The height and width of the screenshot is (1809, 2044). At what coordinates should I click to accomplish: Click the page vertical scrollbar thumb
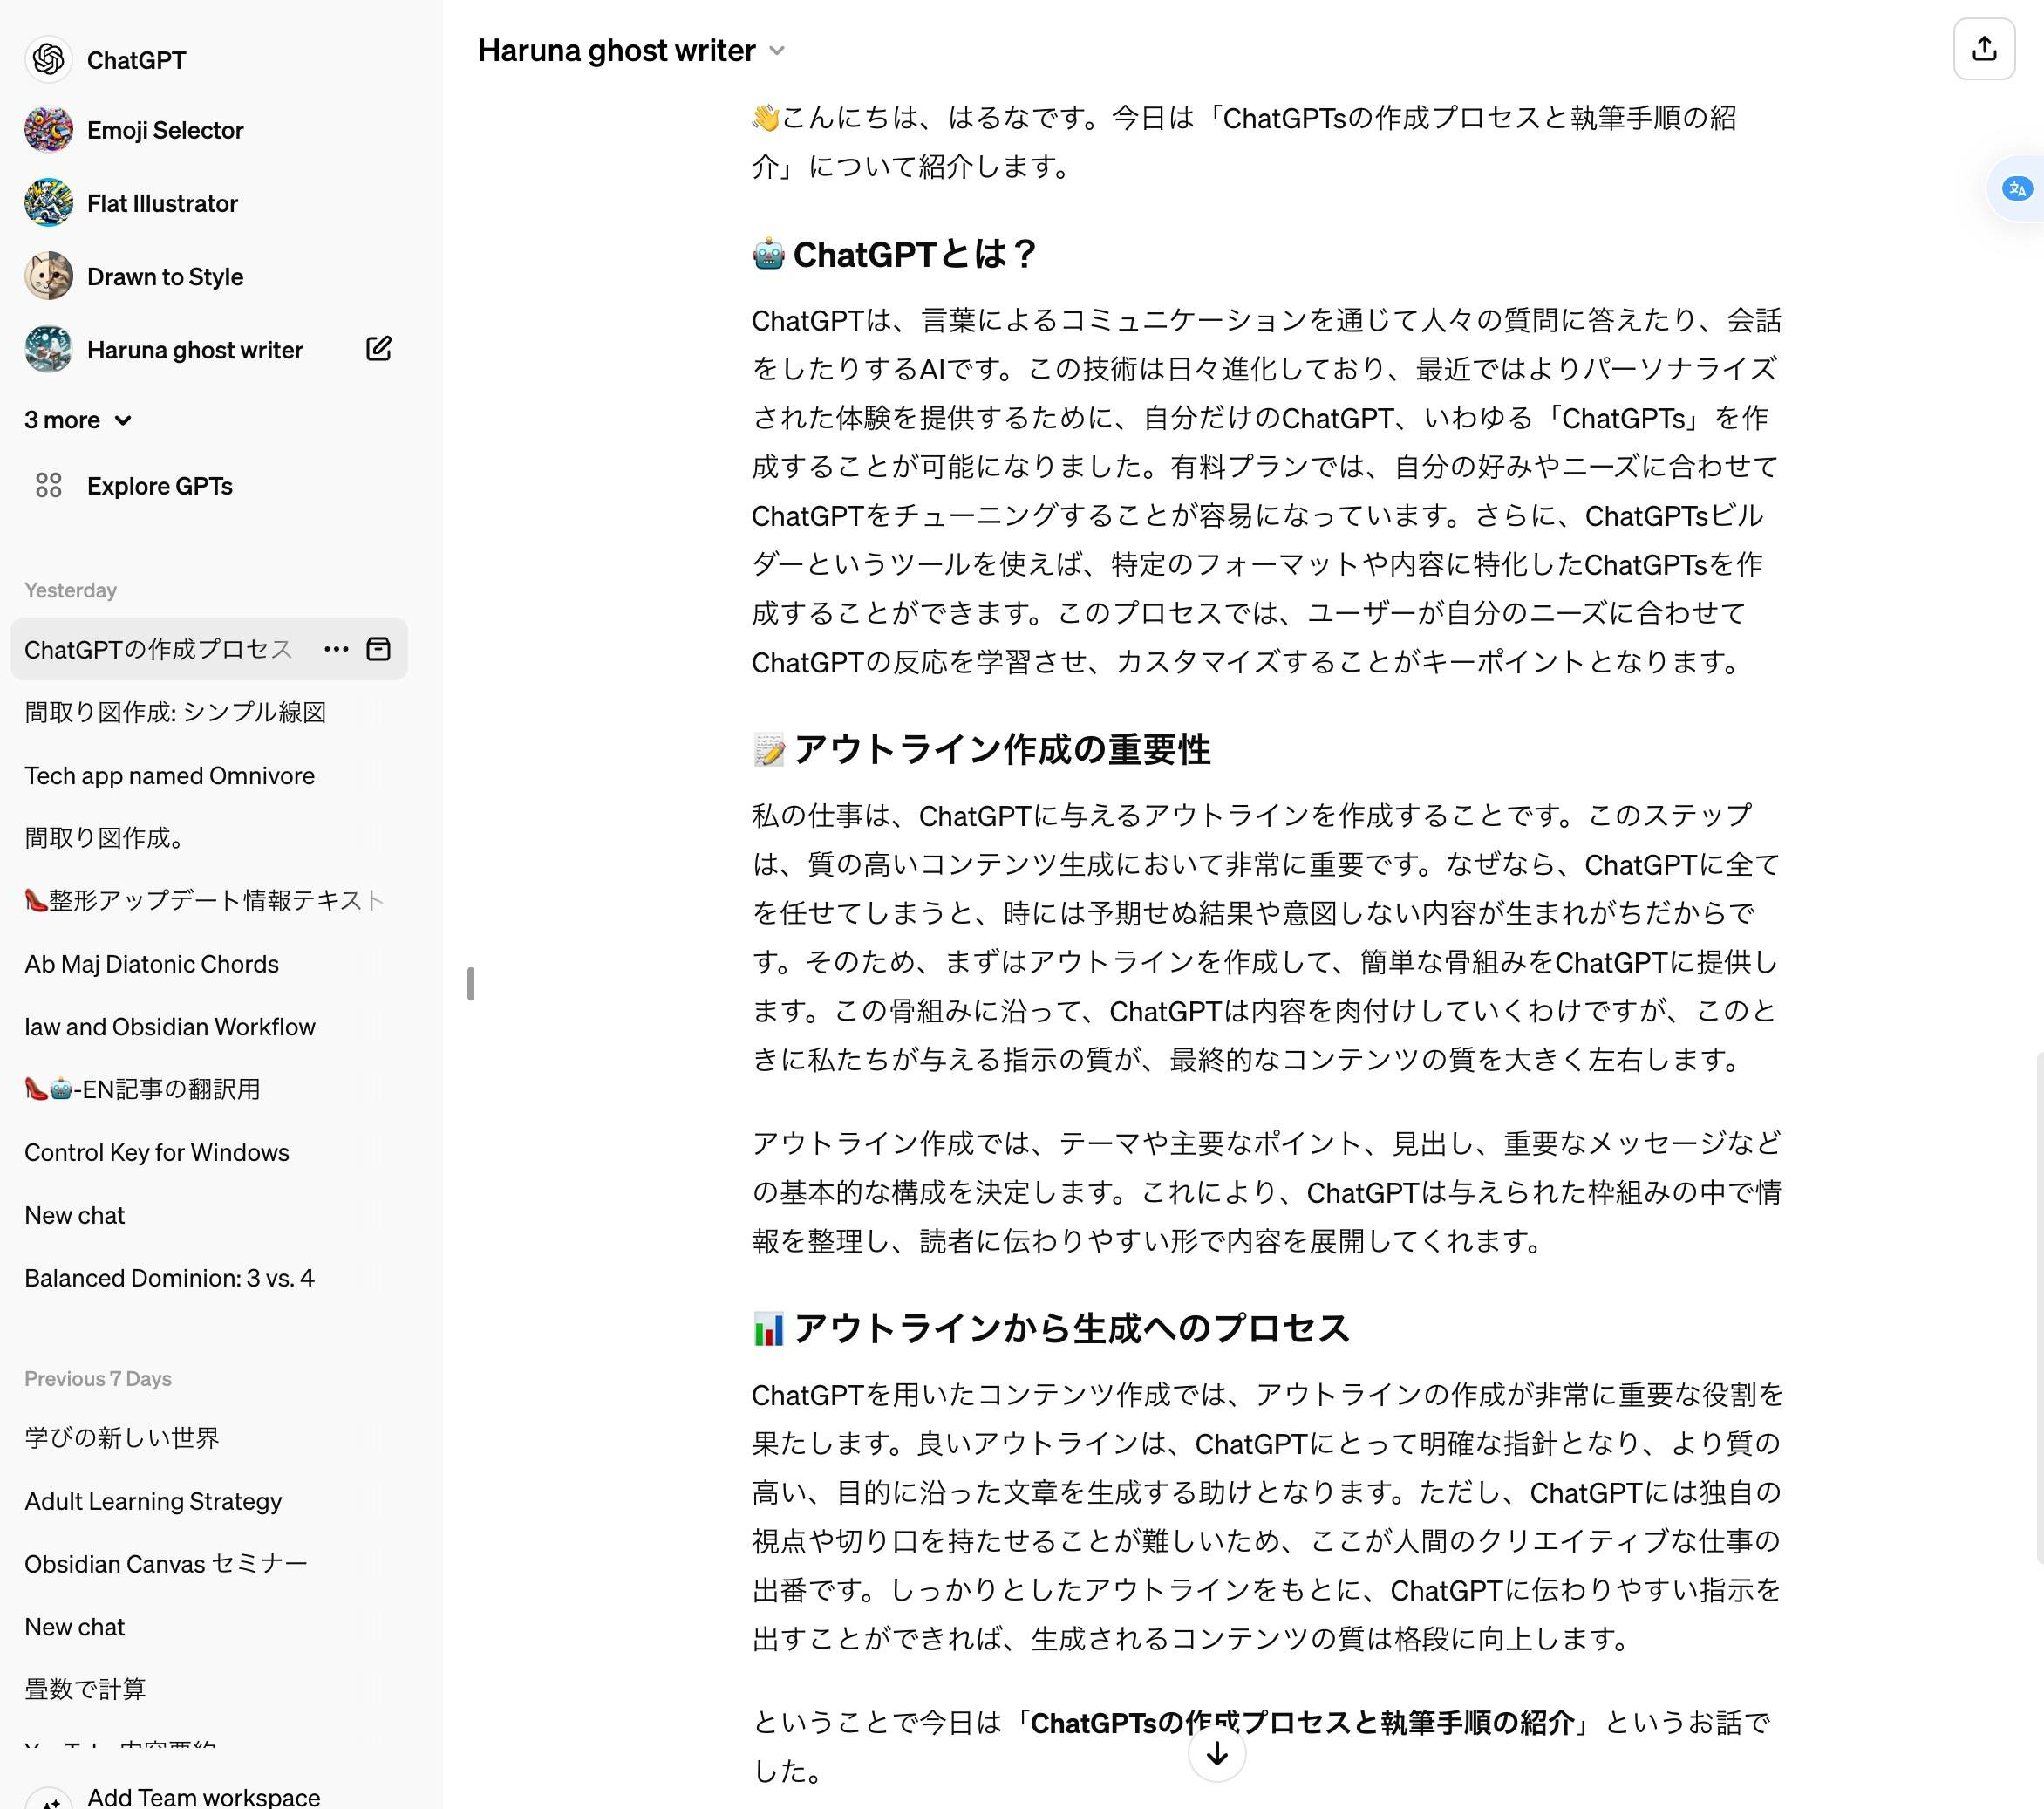pos(2039,1306)
